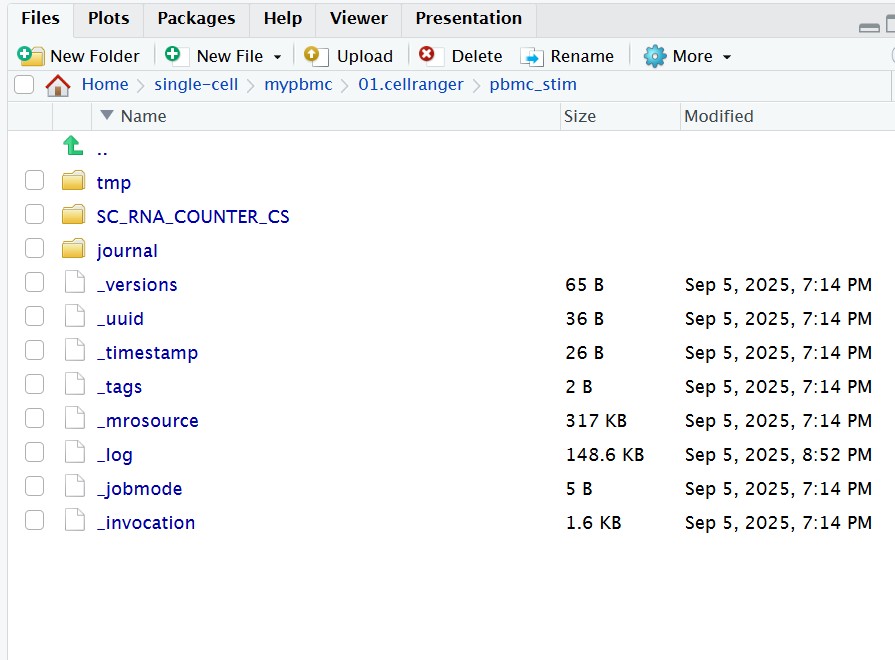The width and height of the screenshot is (895, 660).
Task: Navigate to 01.cellranger breadcrumb
Action: 411,84
